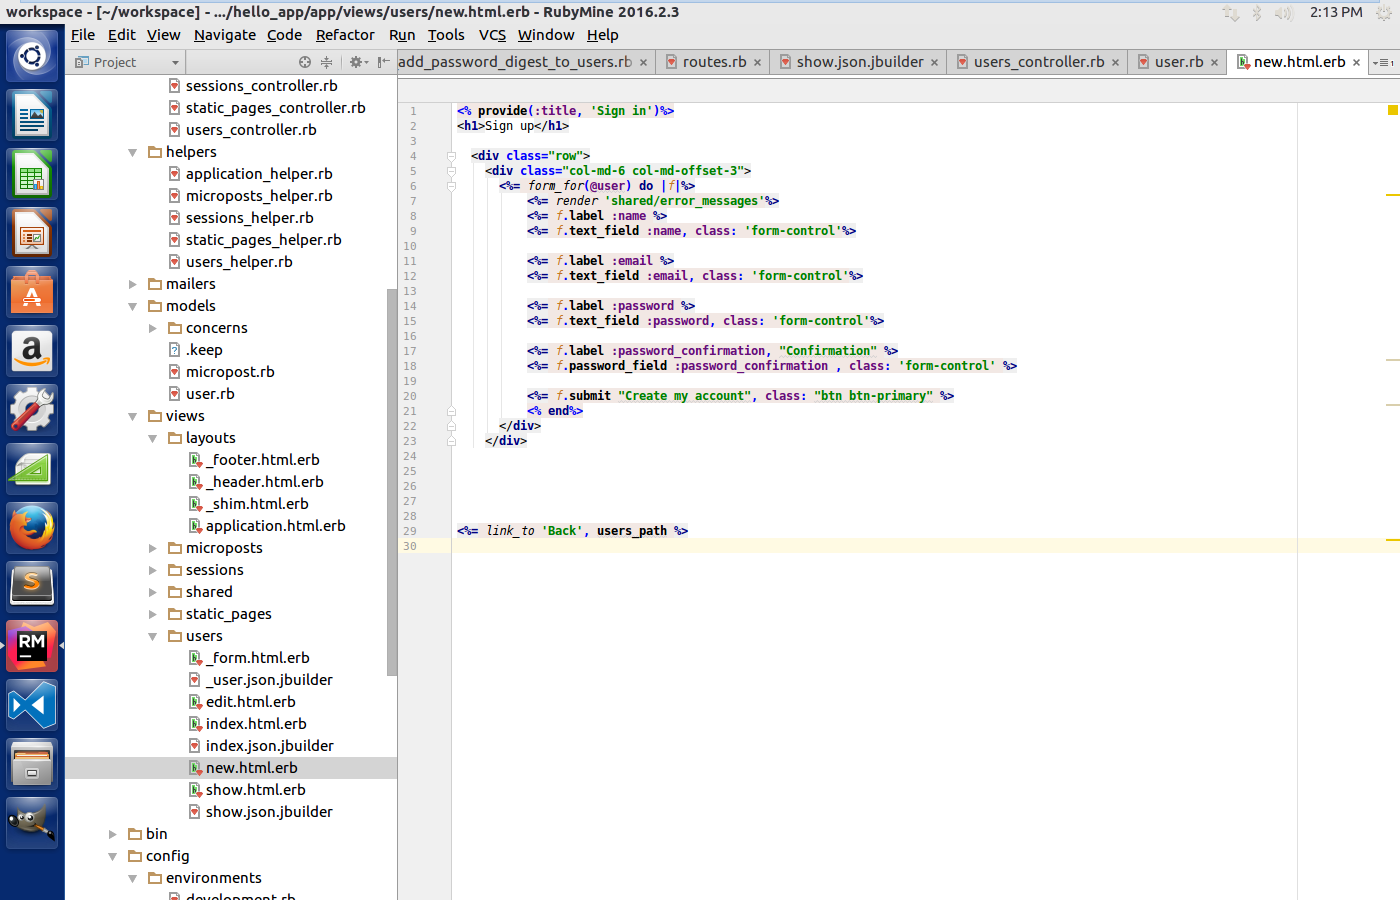Open the Tools menu
Viewport: 1400px width, 900px height.
tap(446, 35)
